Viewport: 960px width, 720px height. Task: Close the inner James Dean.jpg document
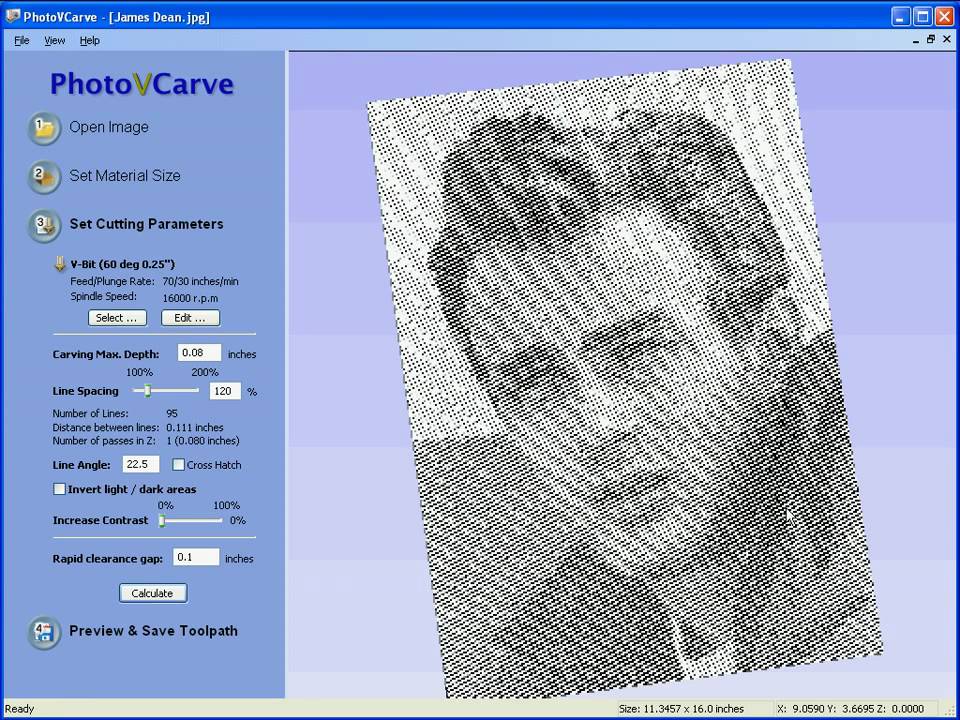tap(946, 39)
